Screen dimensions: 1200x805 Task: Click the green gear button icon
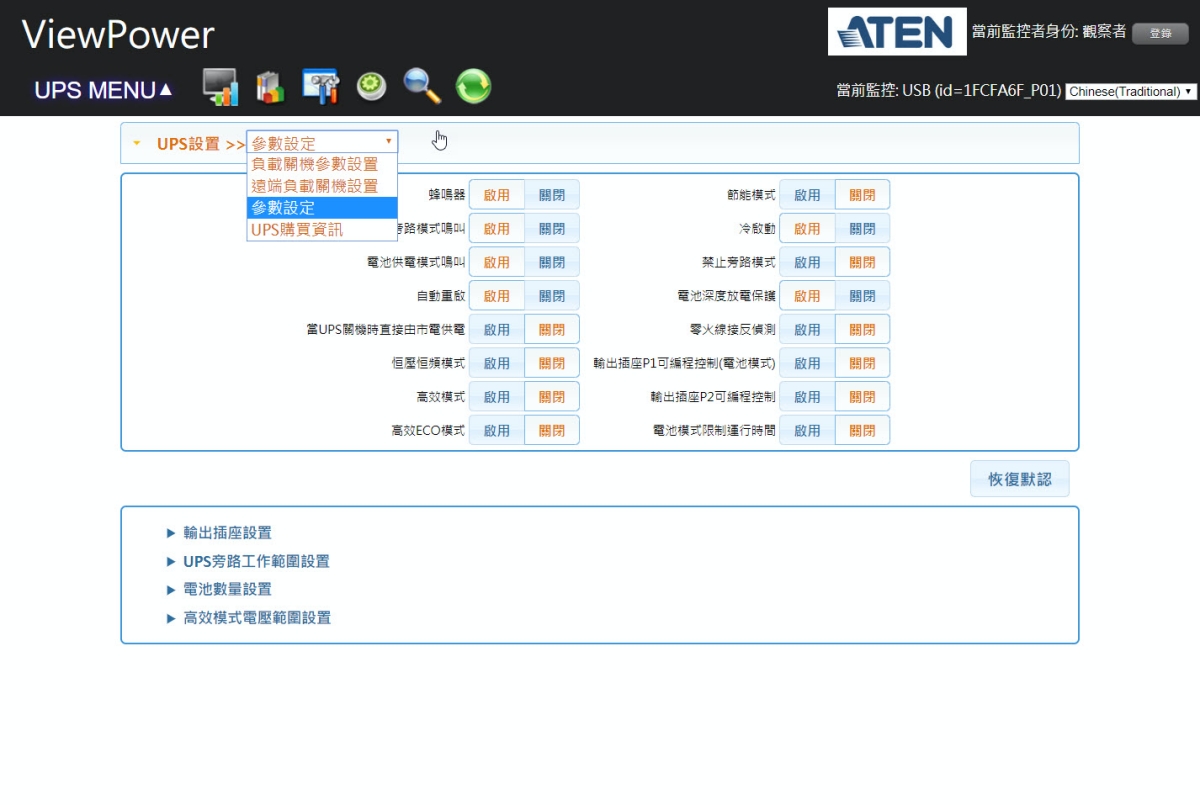coord(372,87)
